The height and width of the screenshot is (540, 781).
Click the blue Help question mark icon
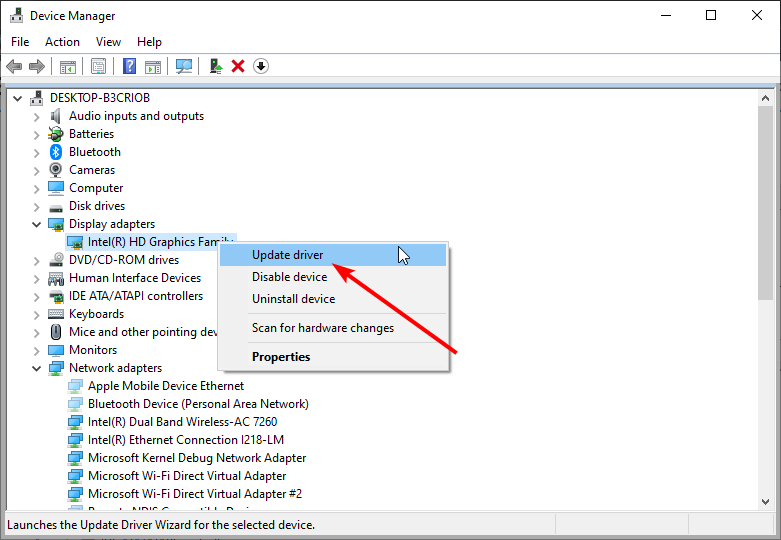pos(130,66)
